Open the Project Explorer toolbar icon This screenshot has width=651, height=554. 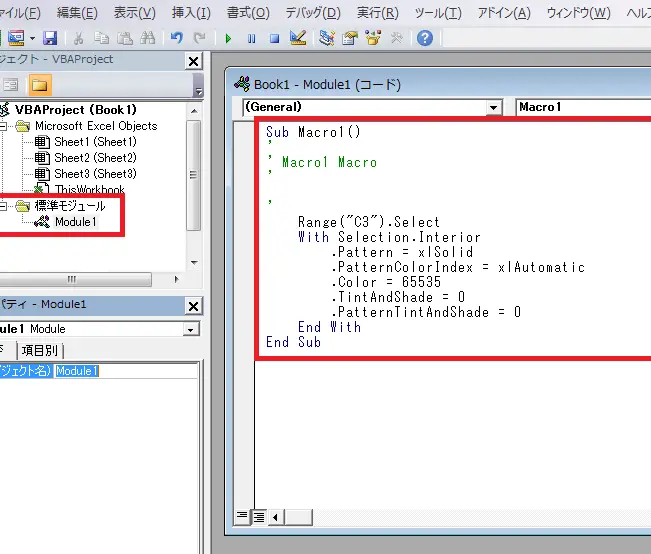tap(327, 38)
